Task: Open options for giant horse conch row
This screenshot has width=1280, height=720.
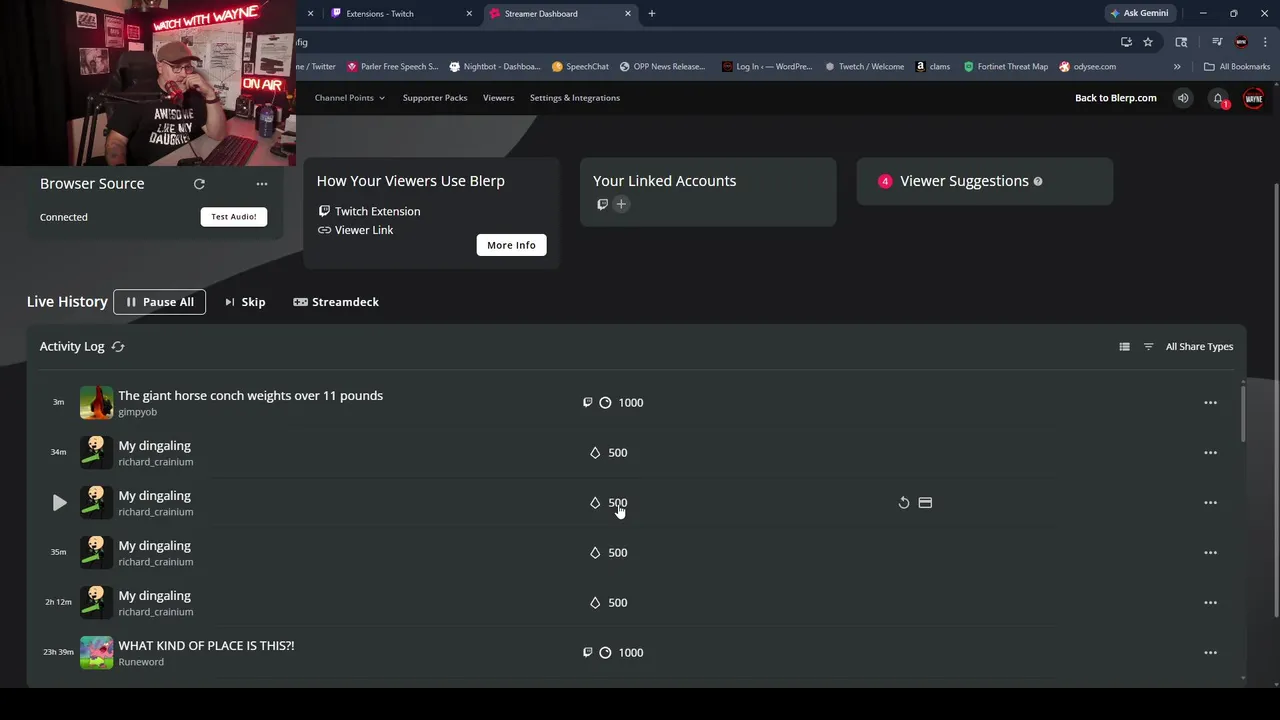Action: (x=1210, y=403)
